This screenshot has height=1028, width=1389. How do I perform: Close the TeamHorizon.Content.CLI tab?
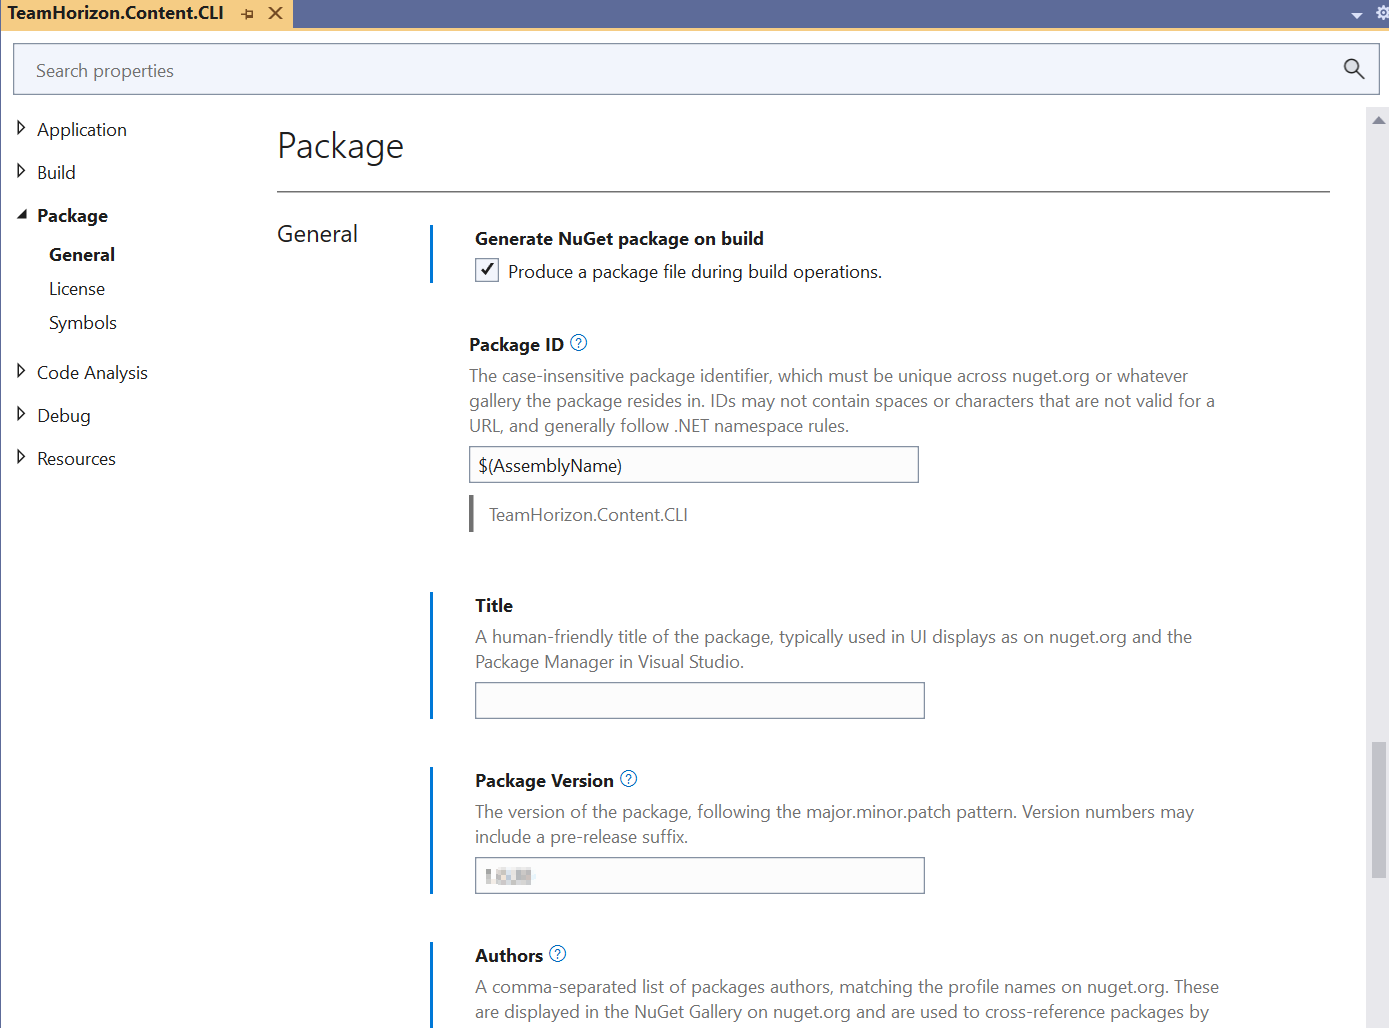(275, 13)
